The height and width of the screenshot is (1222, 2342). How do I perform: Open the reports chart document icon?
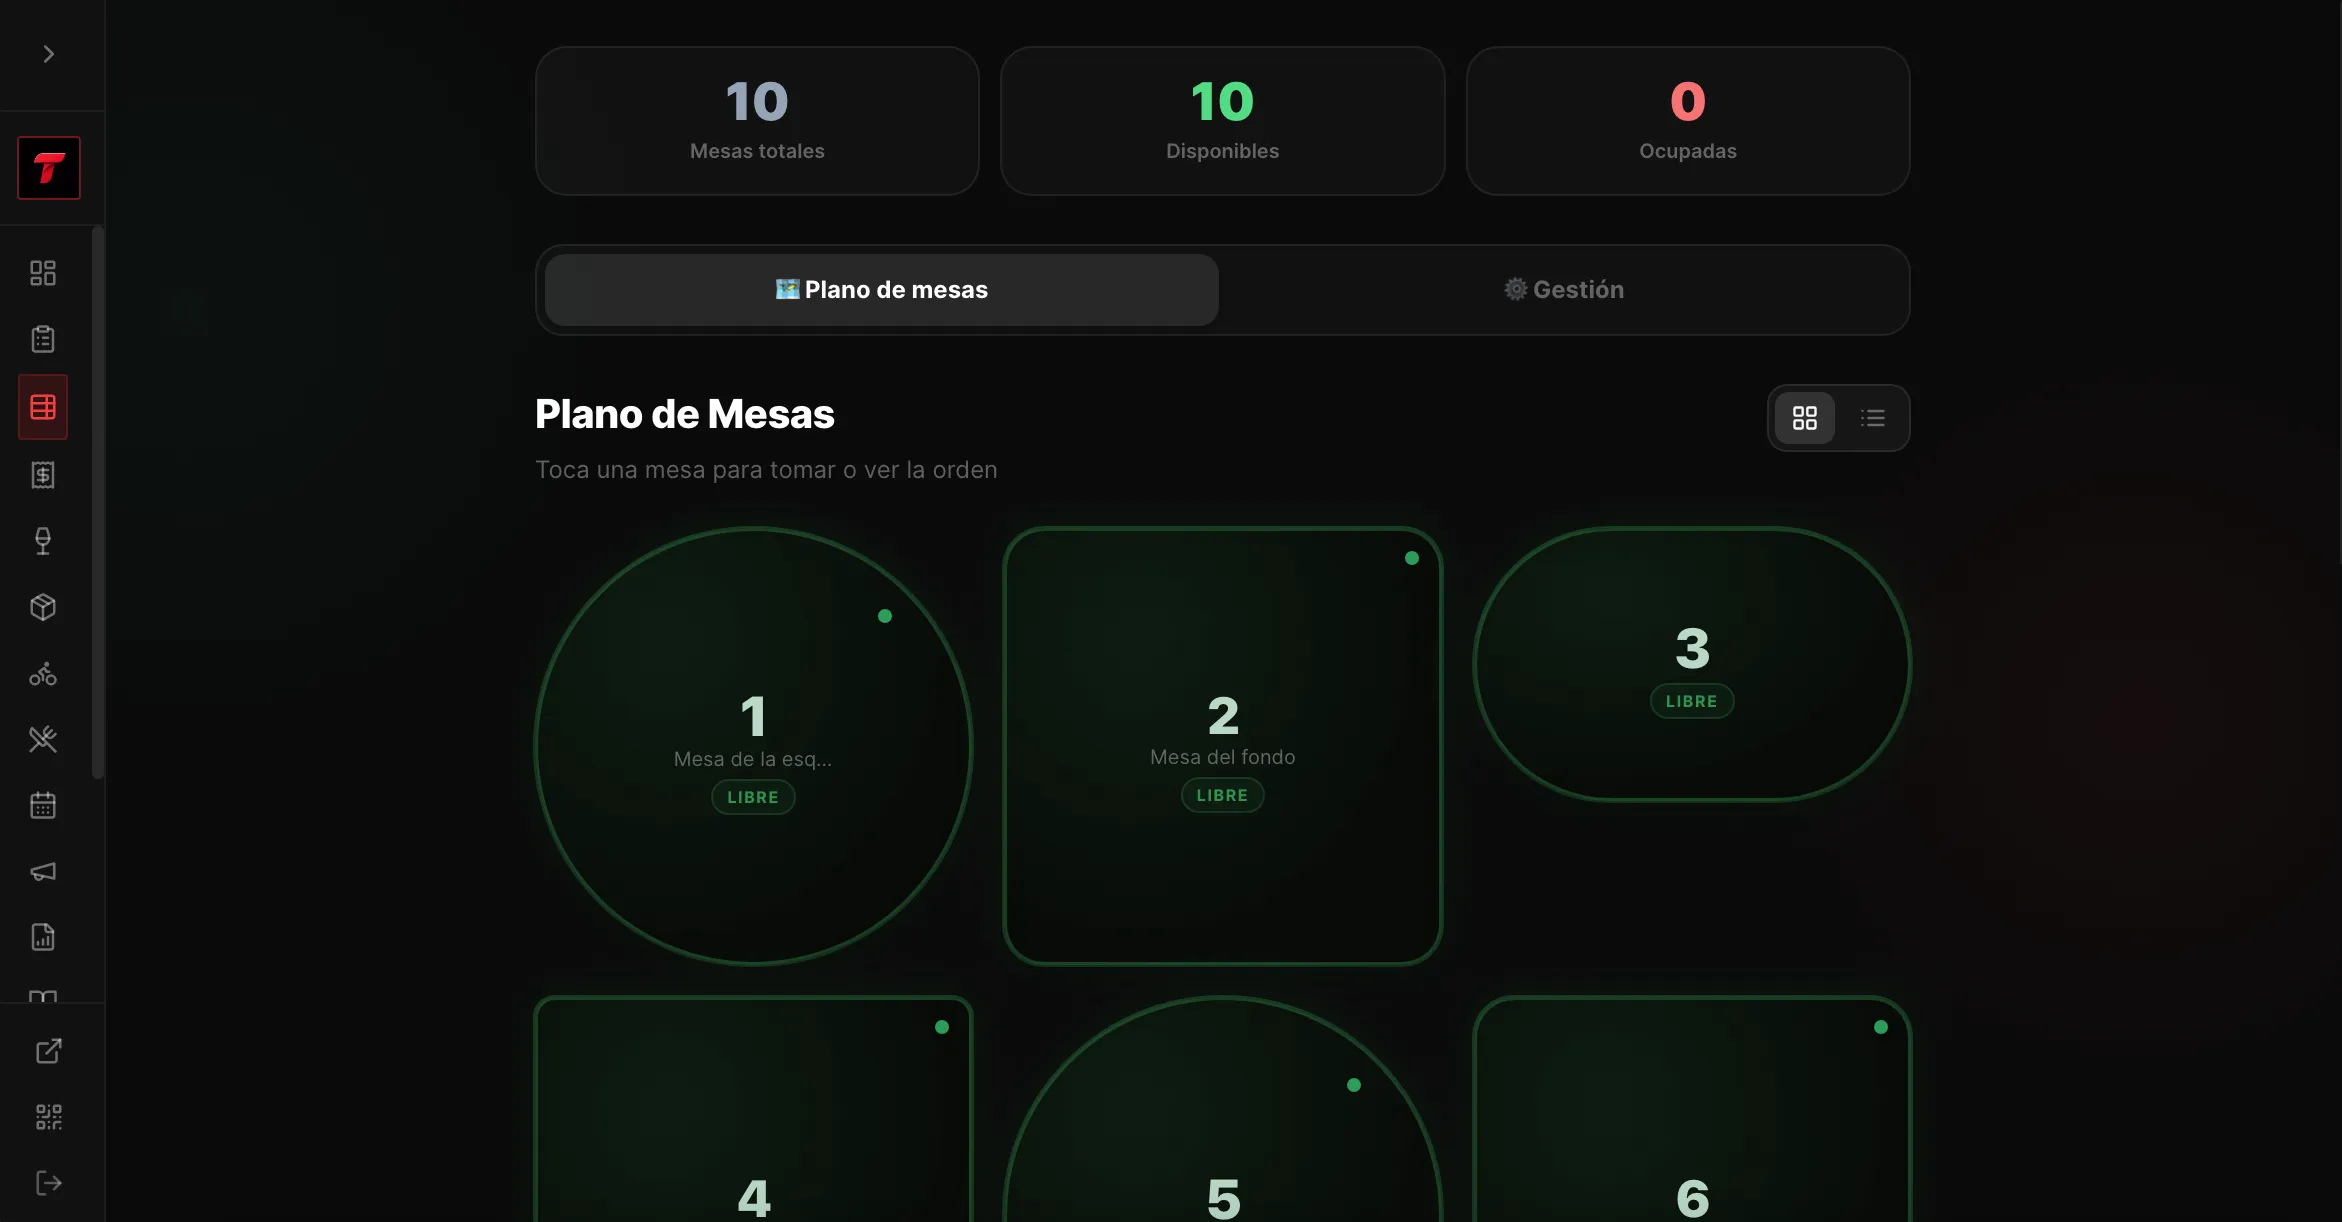43,937
